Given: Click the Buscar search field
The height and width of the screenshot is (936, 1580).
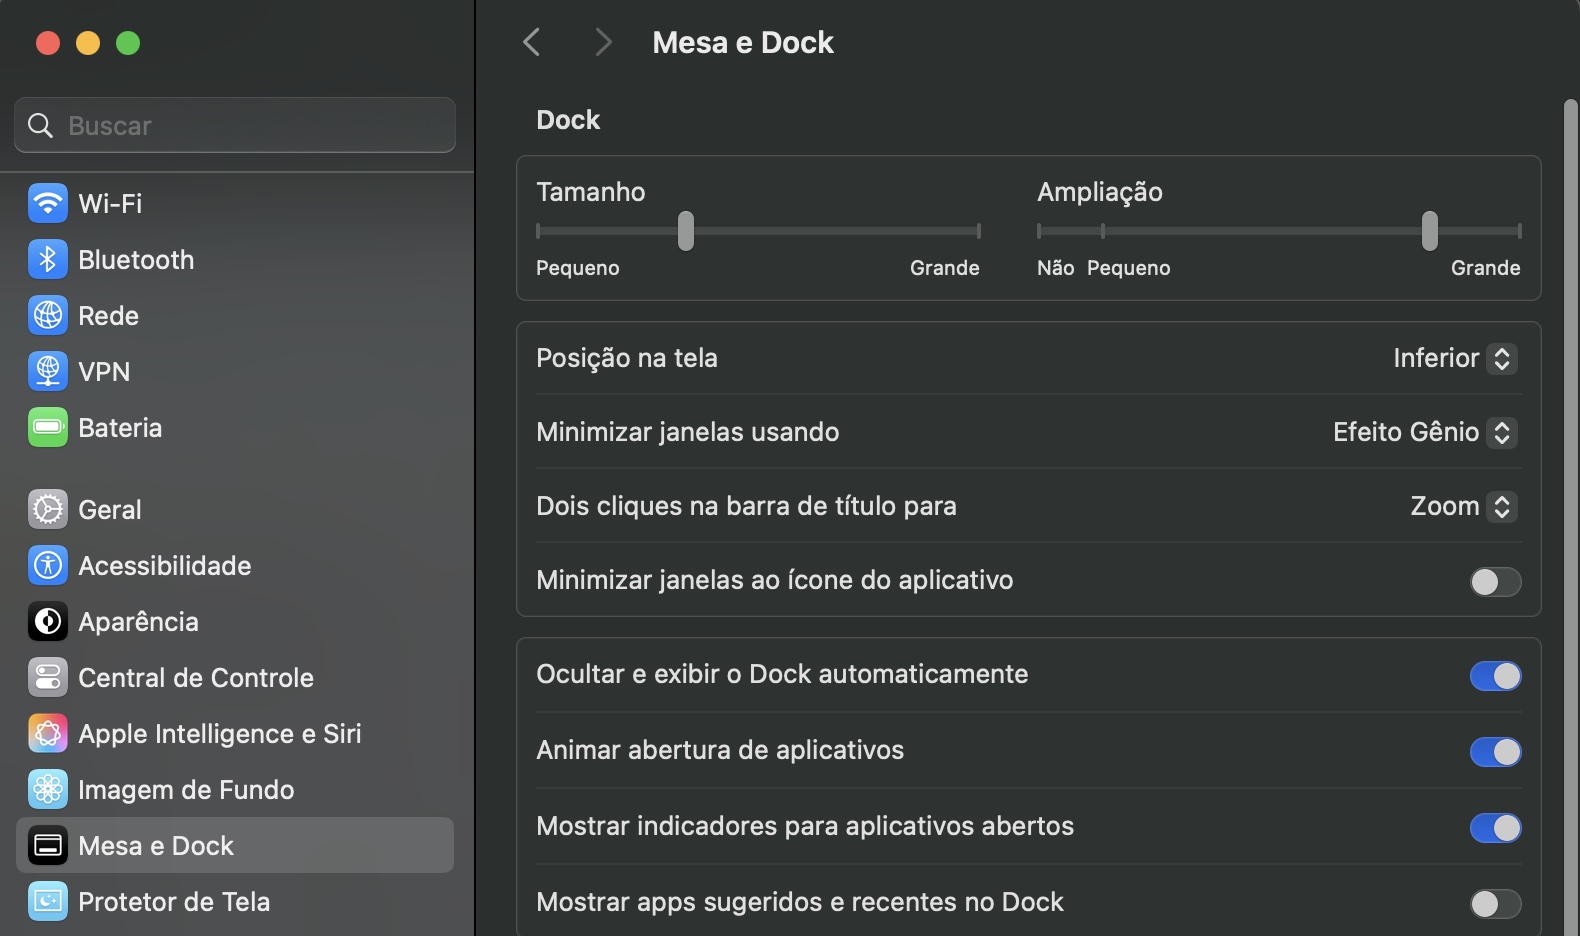Looking at the screenshot, I should [235, 126].
